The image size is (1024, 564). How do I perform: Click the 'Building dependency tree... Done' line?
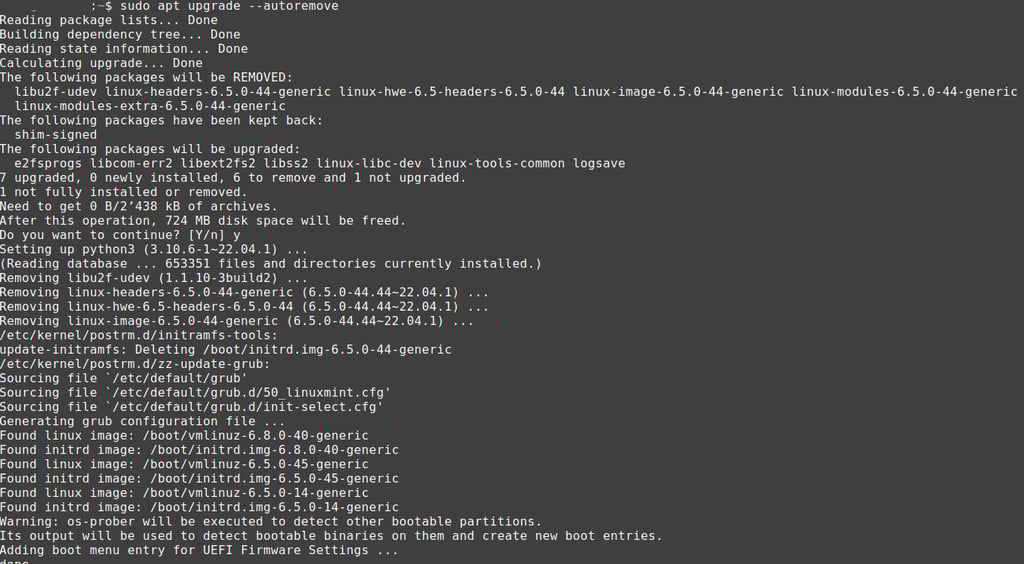120,35
